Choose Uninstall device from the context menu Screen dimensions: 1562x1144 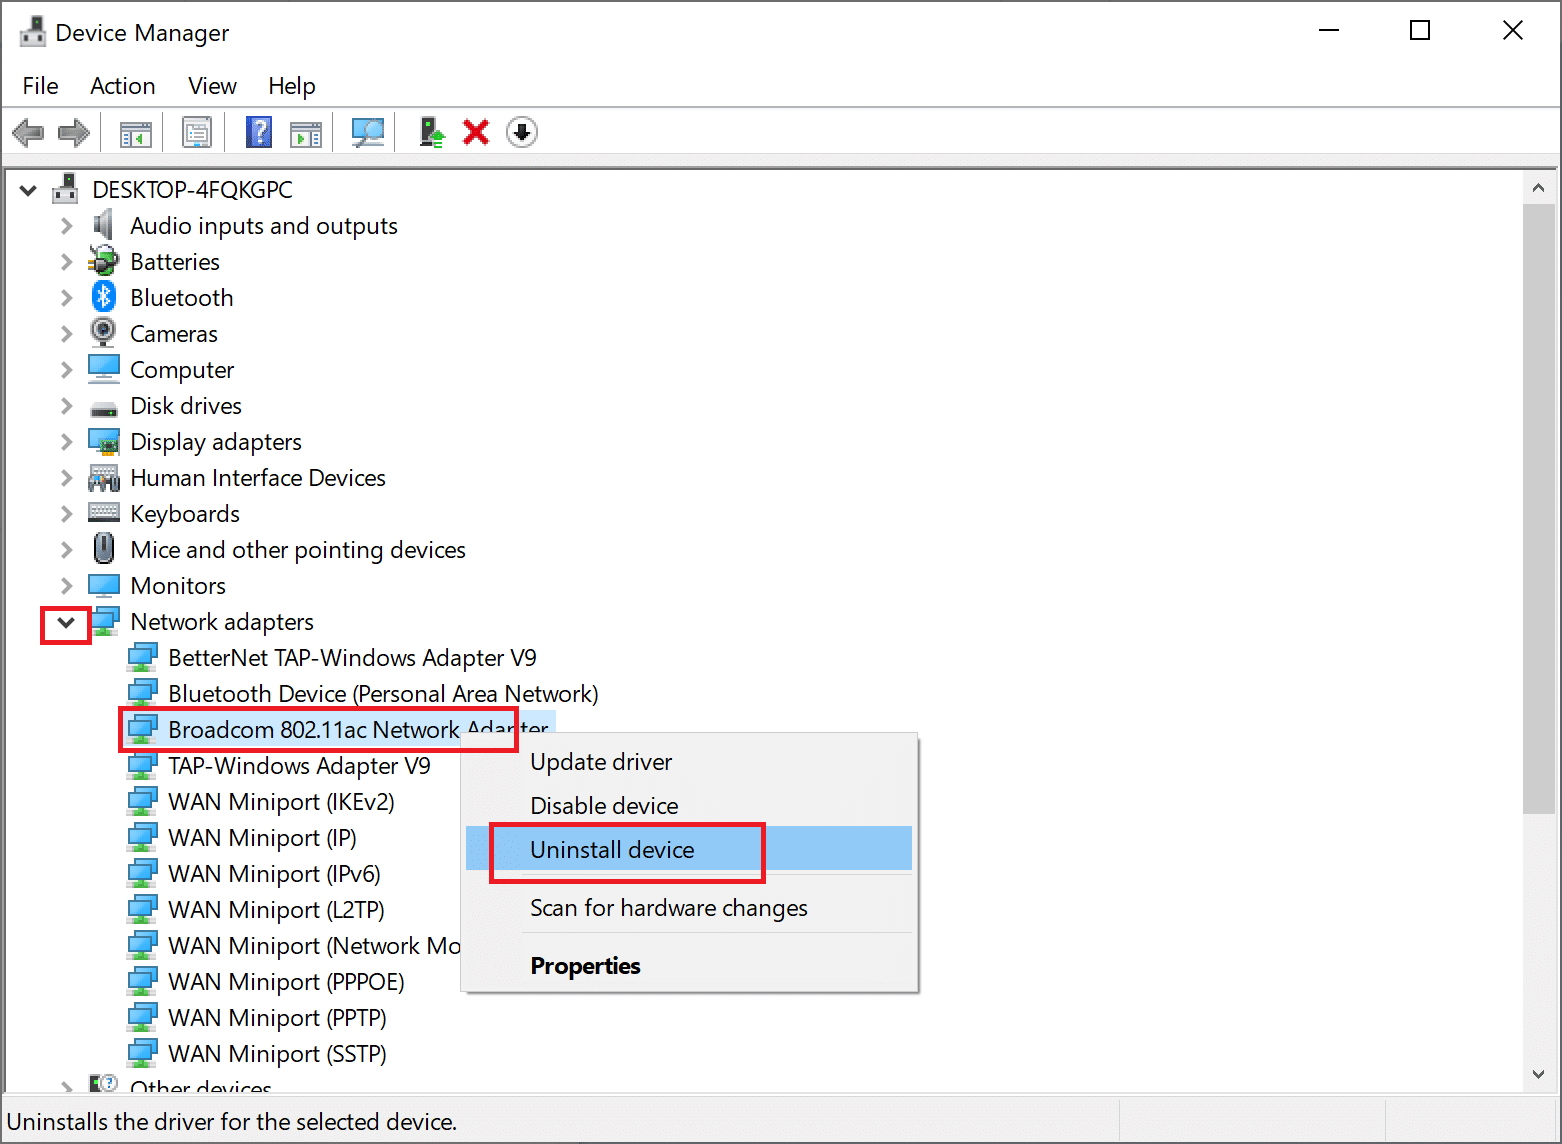tap(612, 850)
